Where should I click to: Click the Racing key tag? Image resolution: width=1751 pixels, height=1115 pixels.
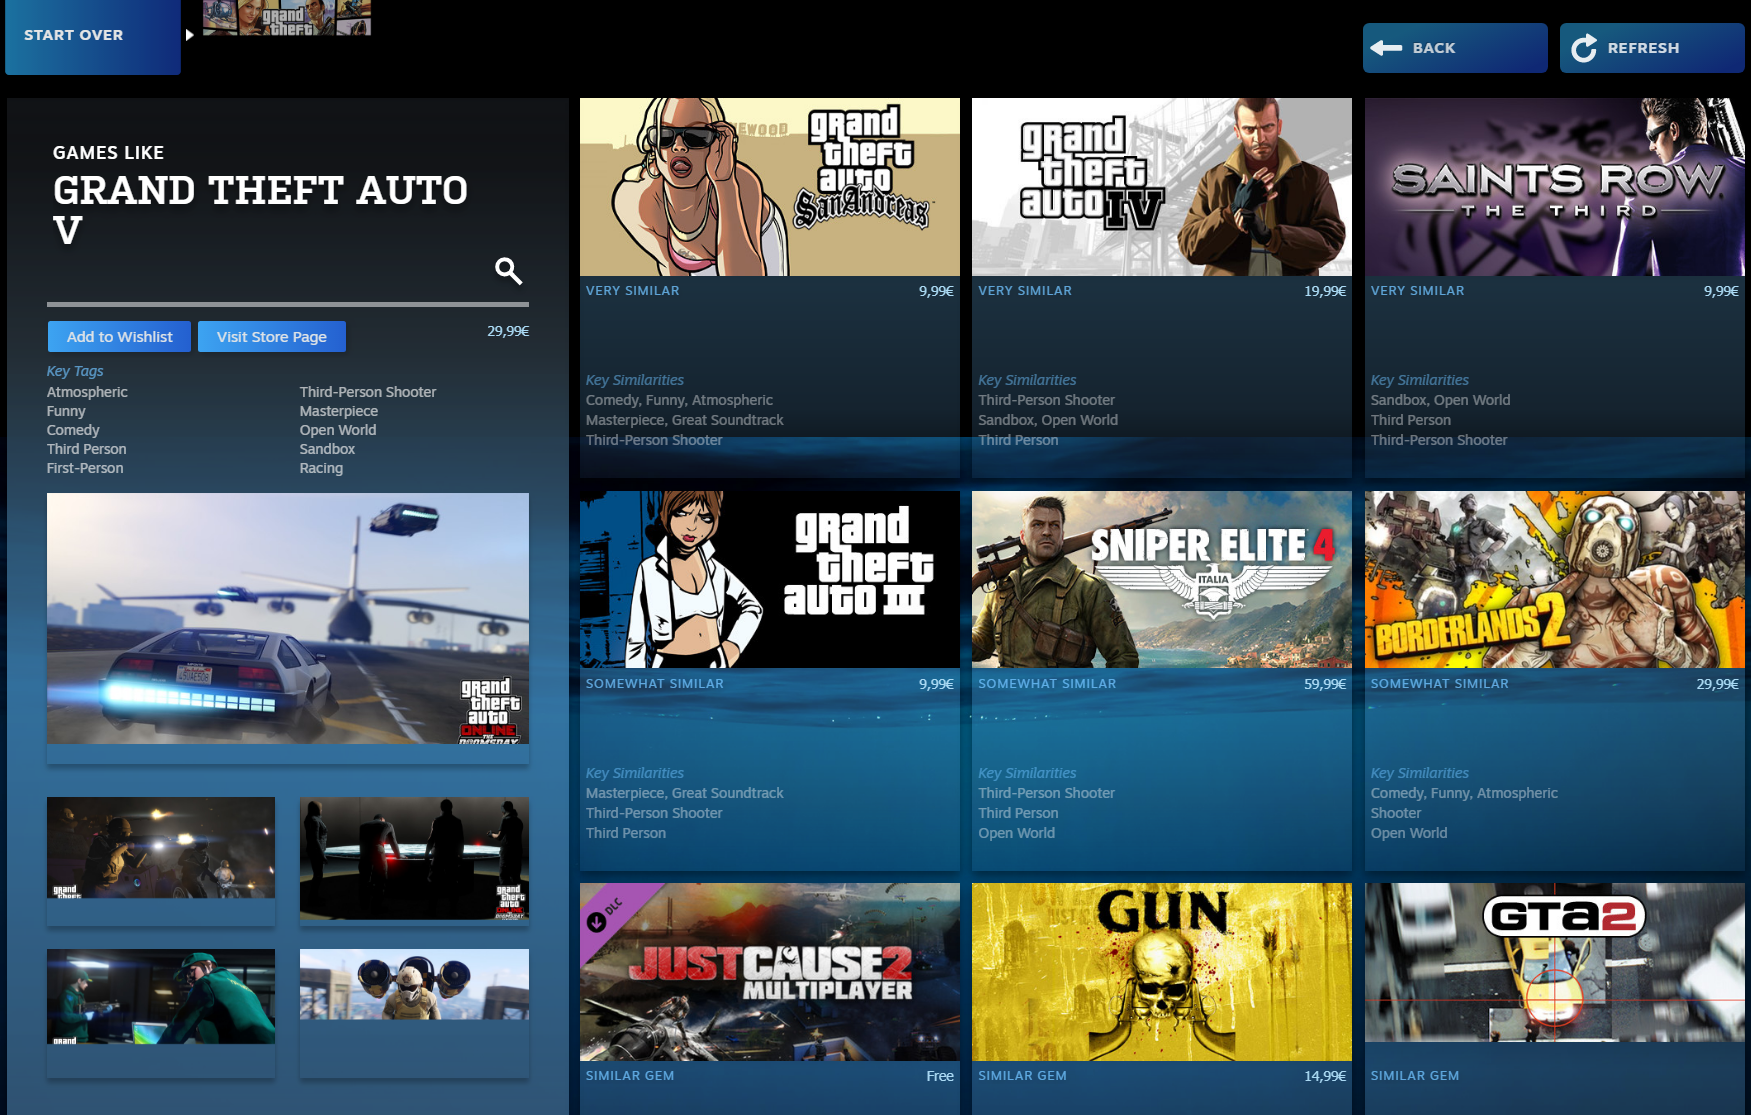tap(321, 468)
